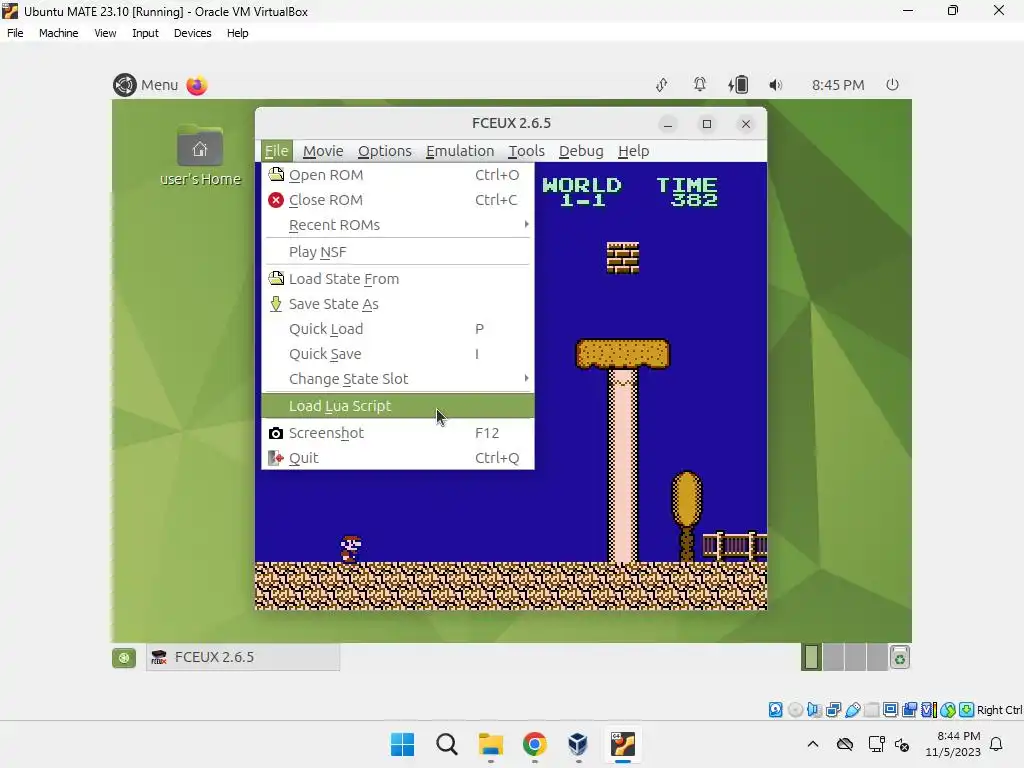Image resolution: width=1024 pixels, height=768 pixels.
Task: Show hidden Windows tray icons chevron
Action: [x=812, y=744]
